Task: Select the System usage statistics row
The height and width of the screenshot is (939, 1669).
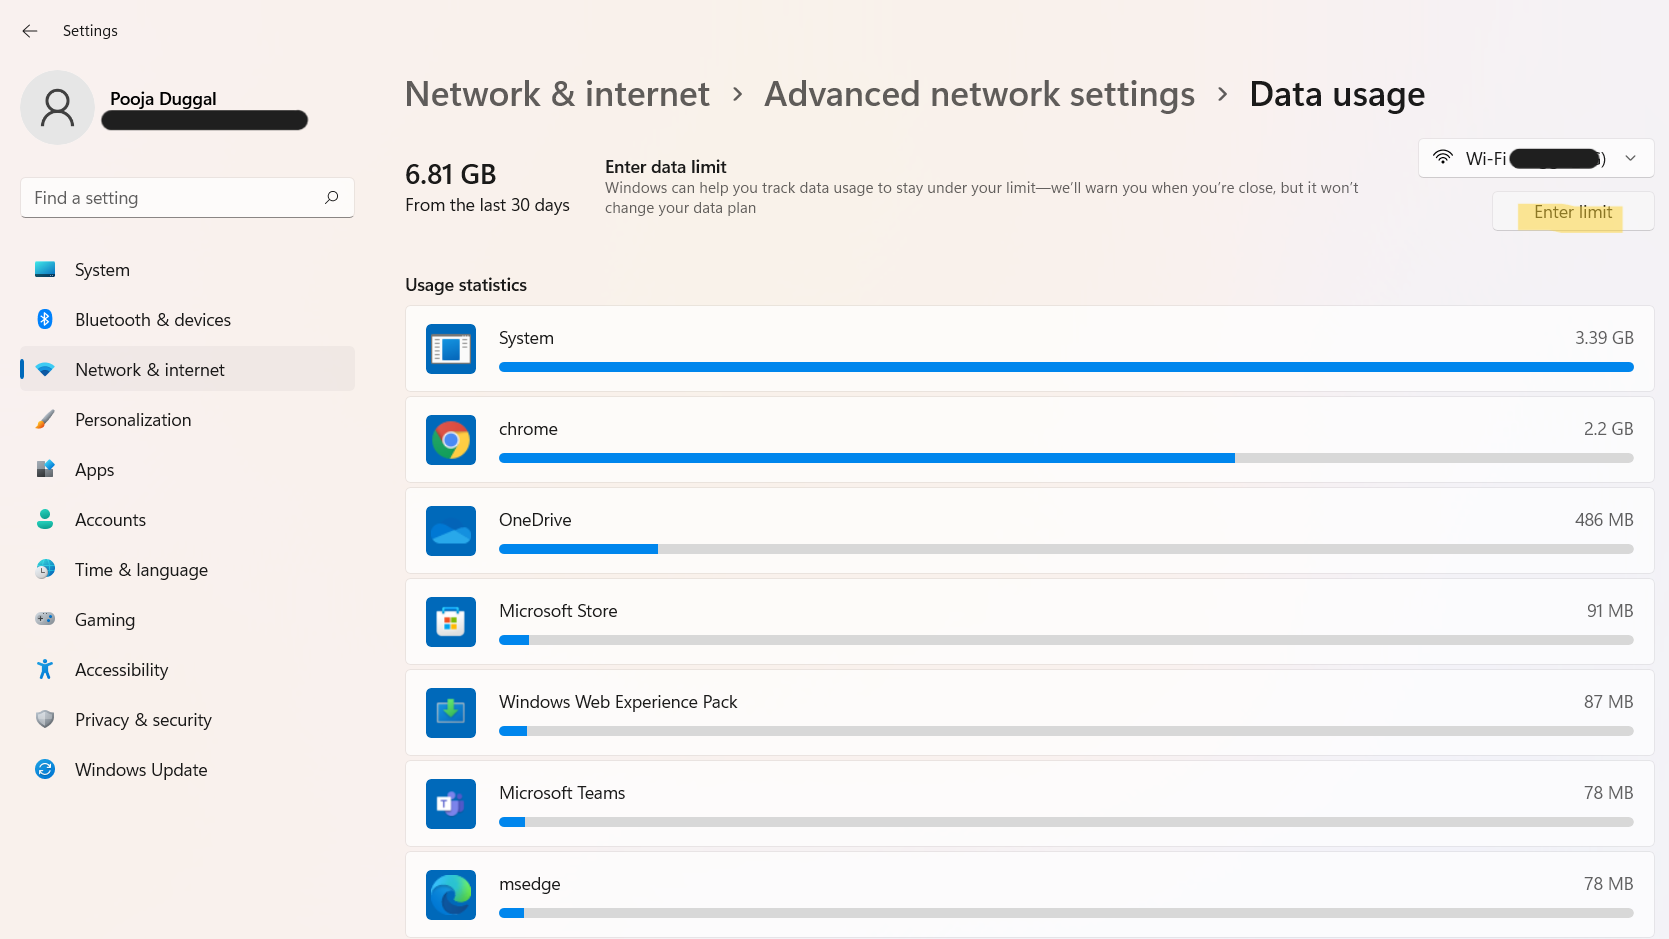Action: tap(1029, 348)
